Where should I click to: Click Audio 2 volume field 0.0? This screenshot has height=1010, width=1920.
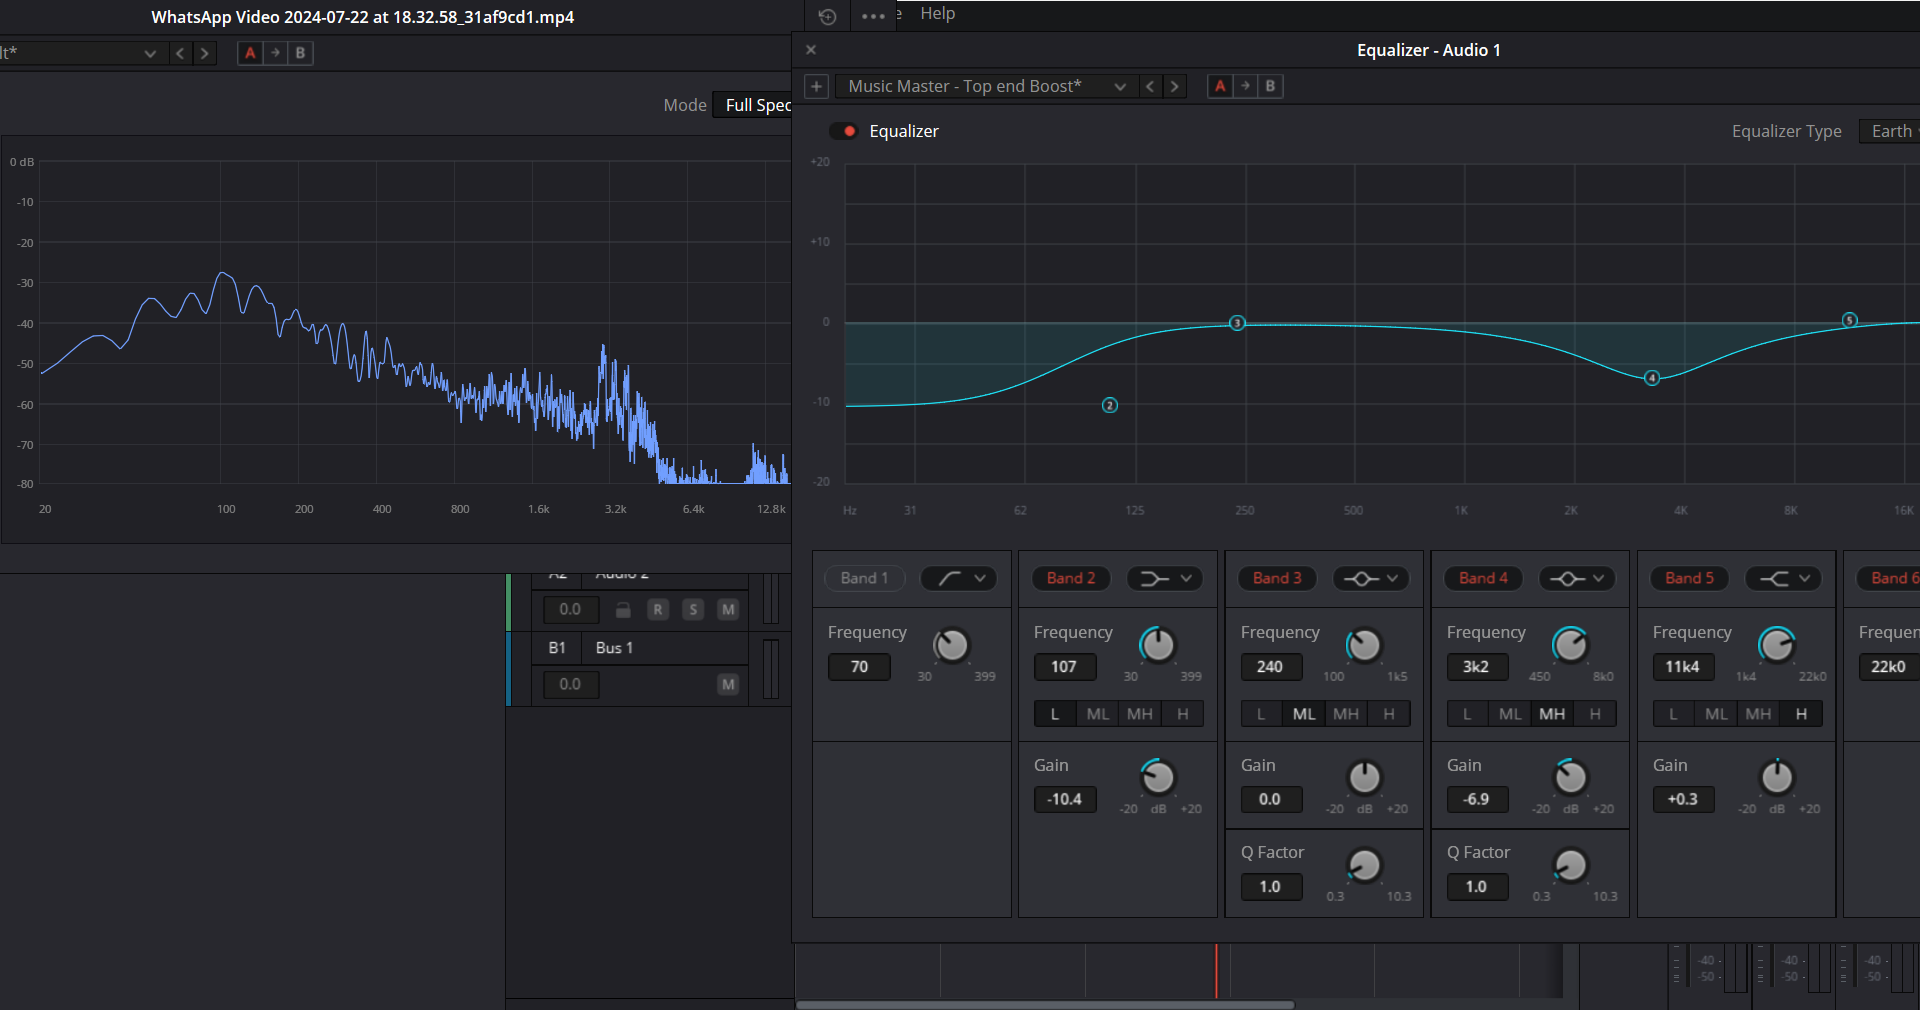571,609
